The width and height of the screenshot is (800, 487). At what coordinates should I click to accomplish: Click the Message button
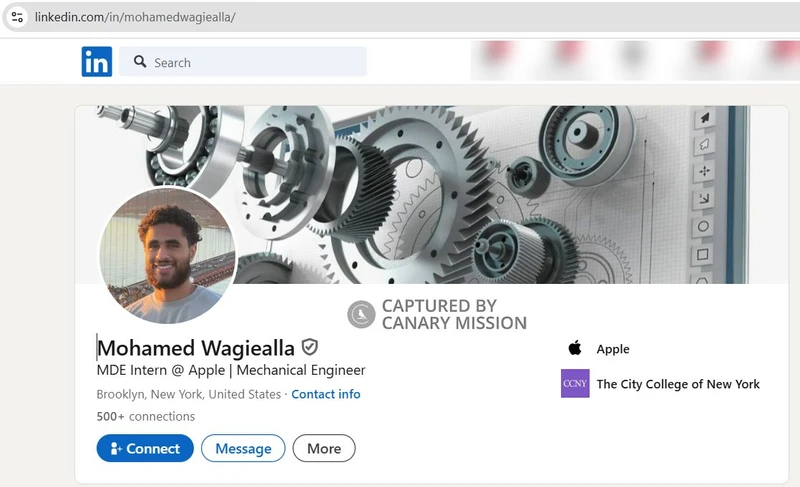point(243,448)
